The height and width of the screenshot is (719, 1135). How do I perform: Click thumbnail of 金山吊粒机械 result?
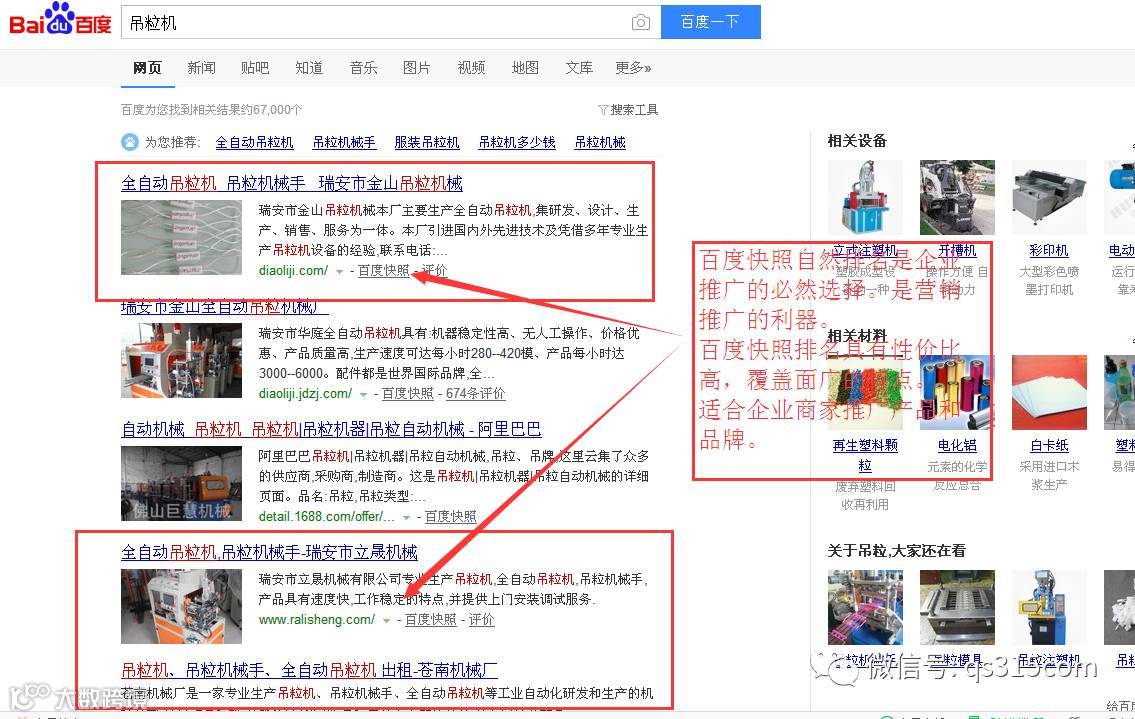181,237
